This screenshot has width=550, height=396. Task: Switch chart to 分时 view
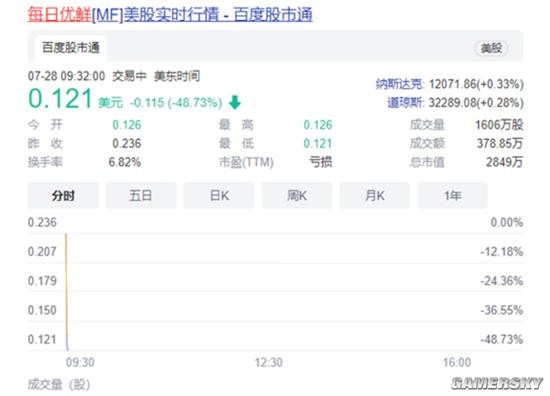[63, 195]
